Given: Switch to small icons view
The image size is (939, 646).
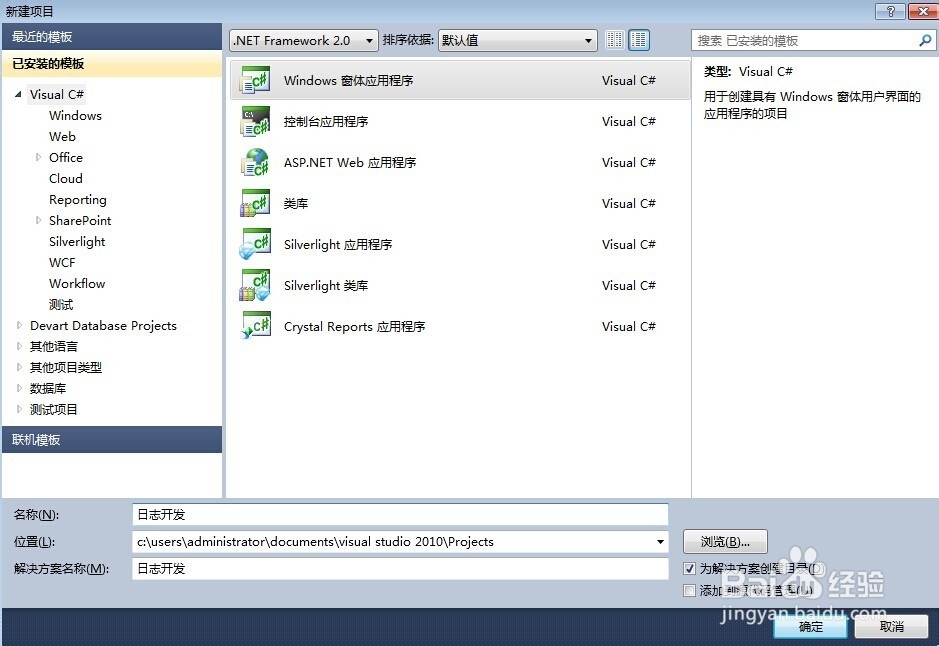Looking at the screenshot, I should (x=614, y=40).
